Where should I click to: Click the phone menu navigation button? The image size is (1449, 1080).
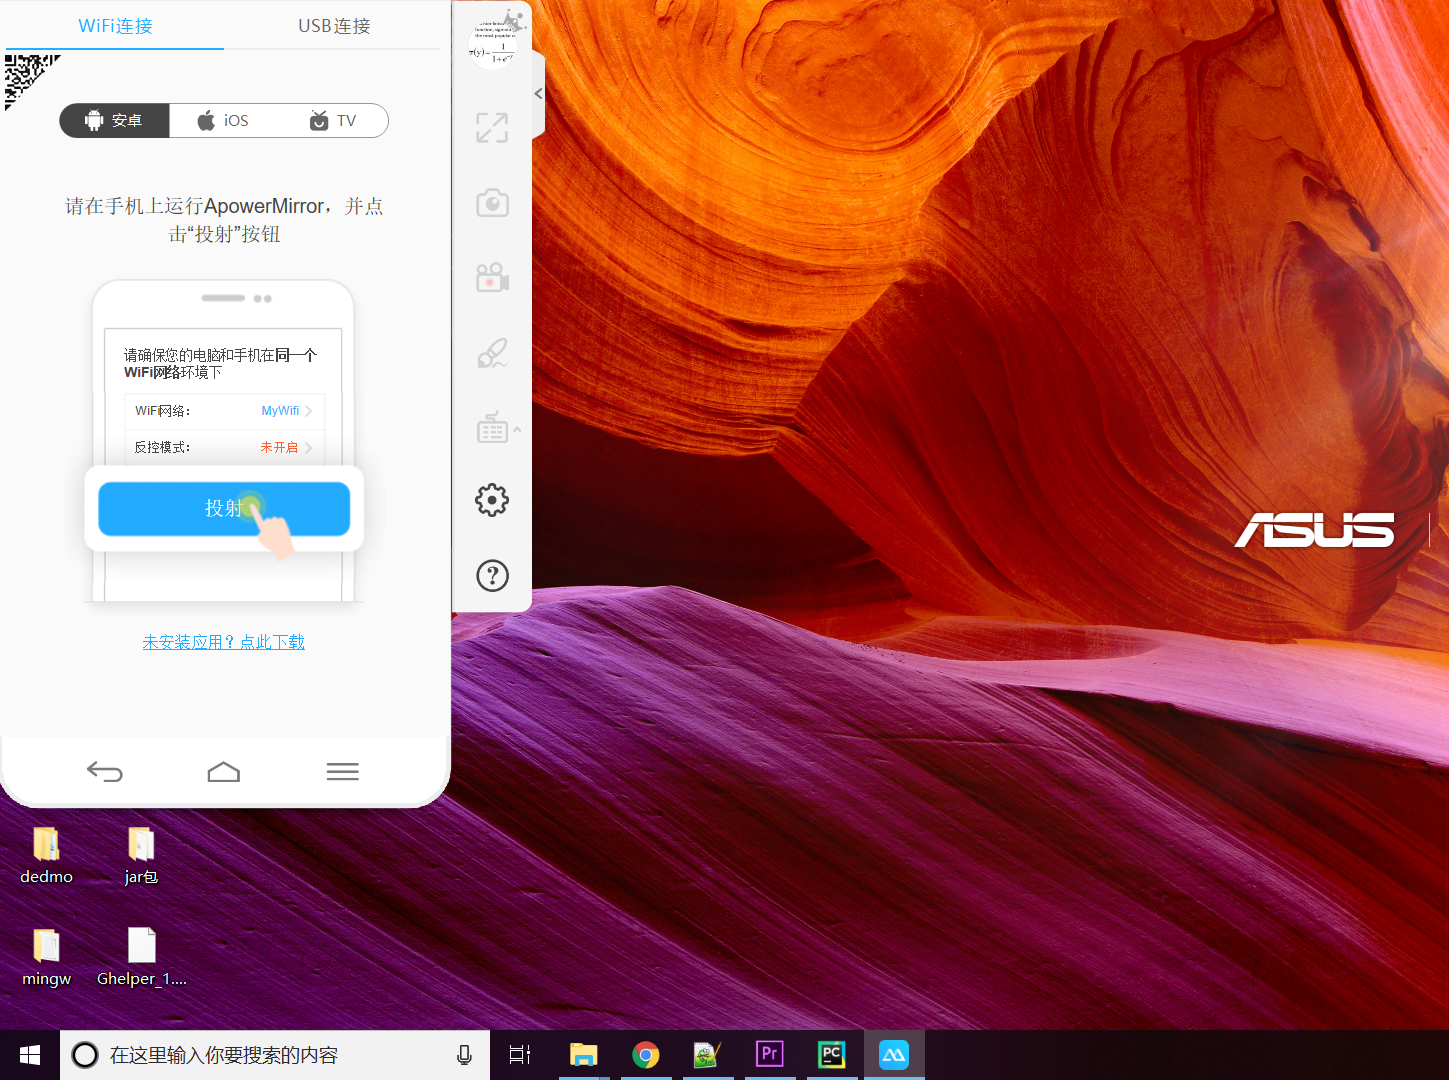click(x=342, y=771)
